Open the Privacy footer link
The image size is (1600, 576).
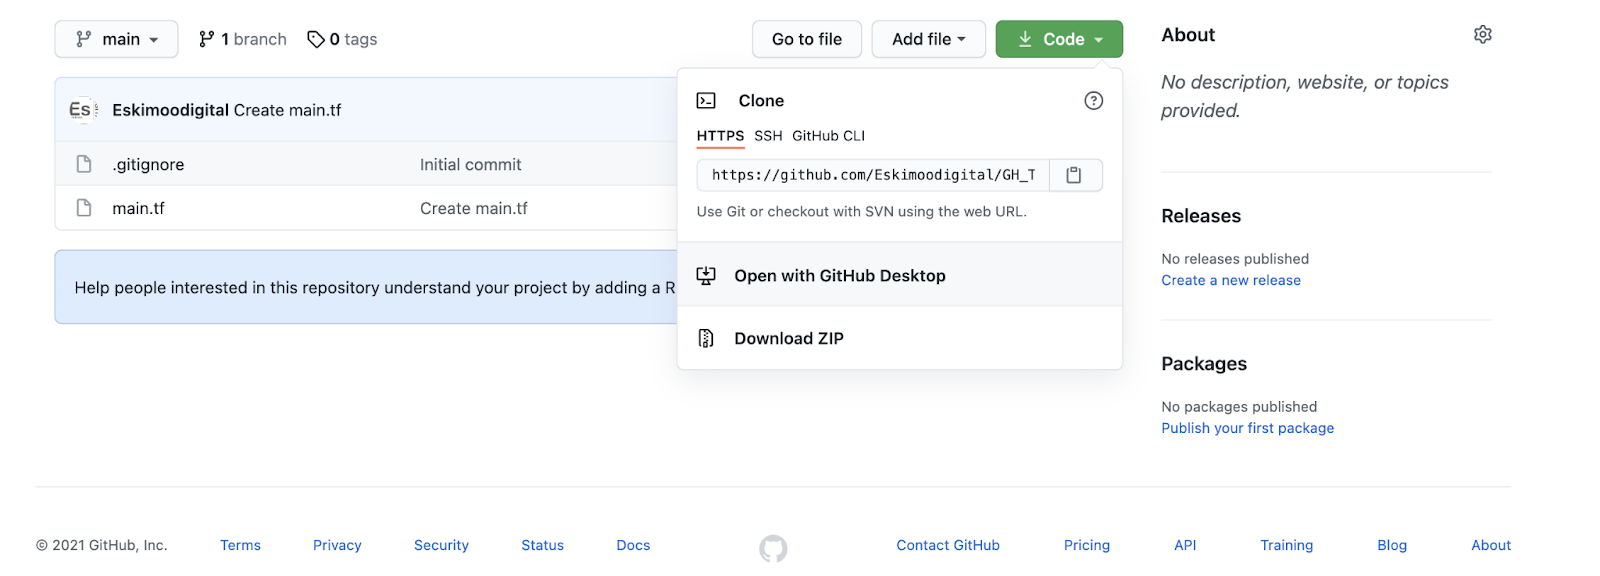pos(337,545)
